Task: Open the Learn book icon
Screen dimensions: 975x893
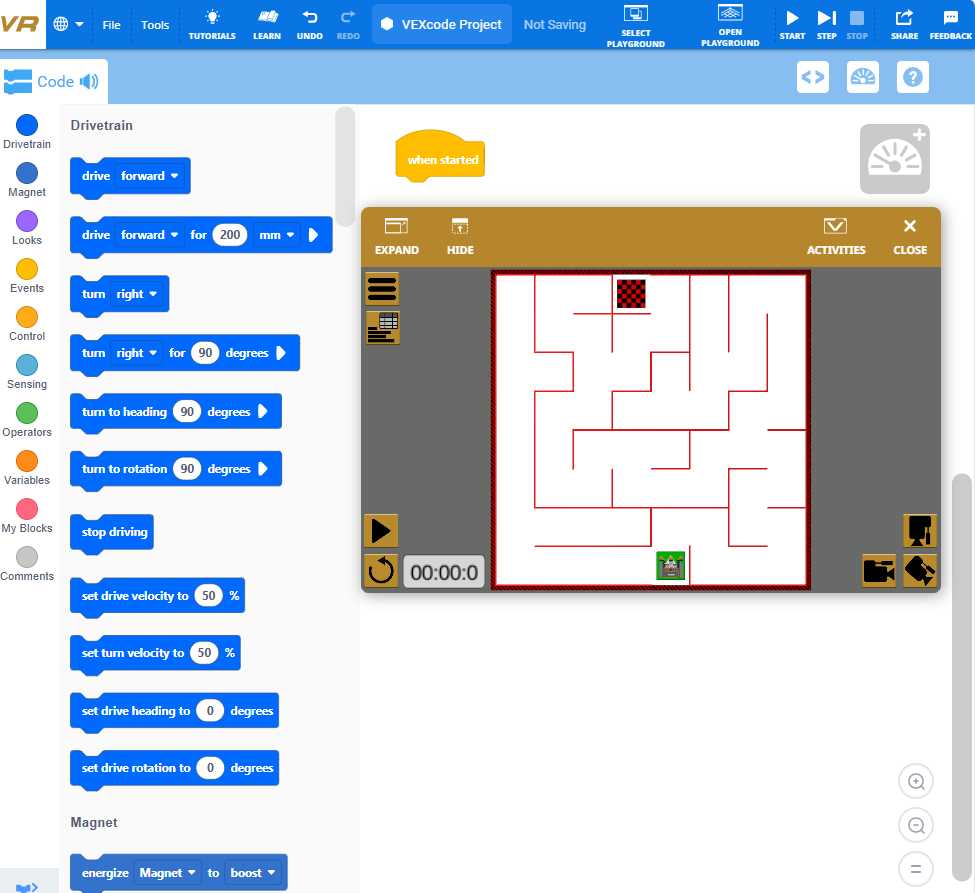Action: [x=267, y=25]
